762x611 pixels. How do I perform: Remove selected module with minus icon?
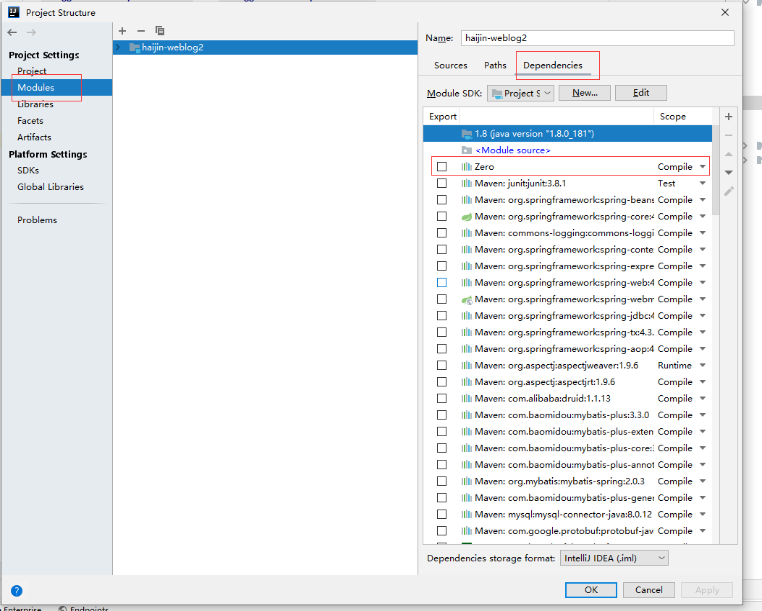point(141,31)
